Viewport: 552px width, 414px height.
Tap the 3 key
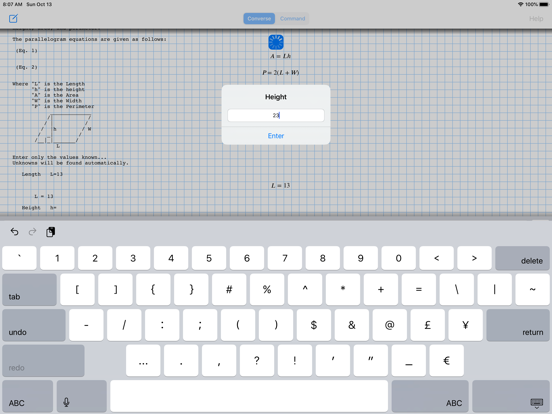pyautogui.click(x=133, y=258)
